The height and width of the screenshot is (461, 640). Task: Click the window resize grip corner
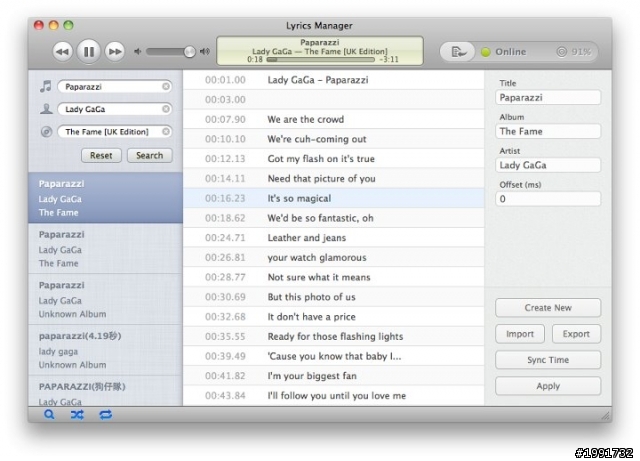tap(605, 416)
